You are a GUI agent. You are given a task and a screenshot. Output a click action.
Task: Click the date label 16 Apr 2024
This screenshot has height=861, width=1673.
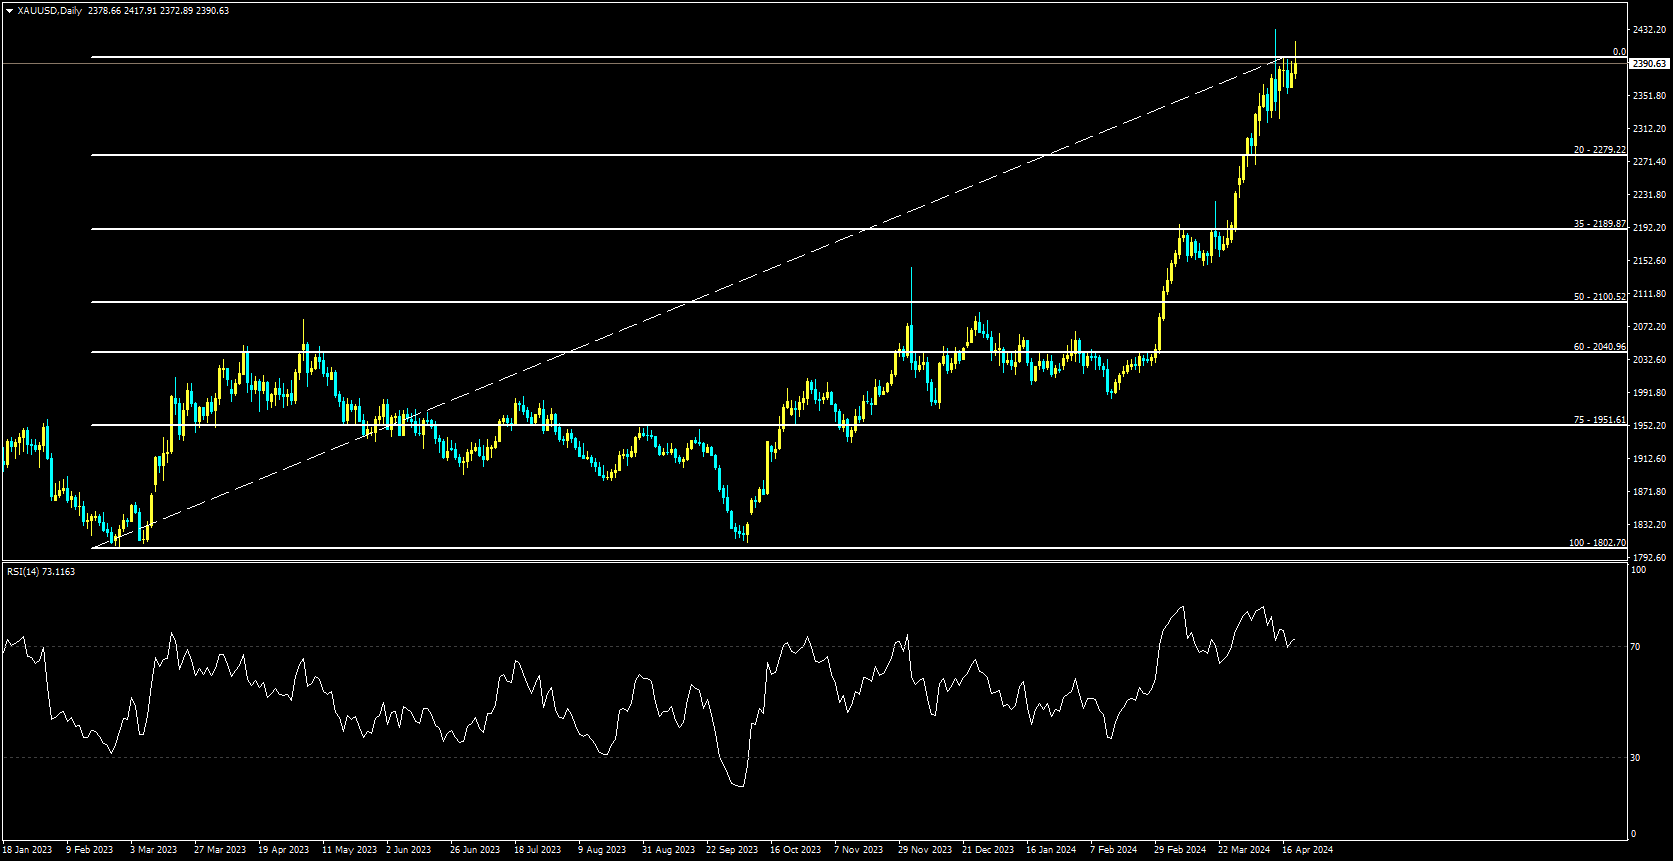pyautogui.click(x=1307, y=850)
